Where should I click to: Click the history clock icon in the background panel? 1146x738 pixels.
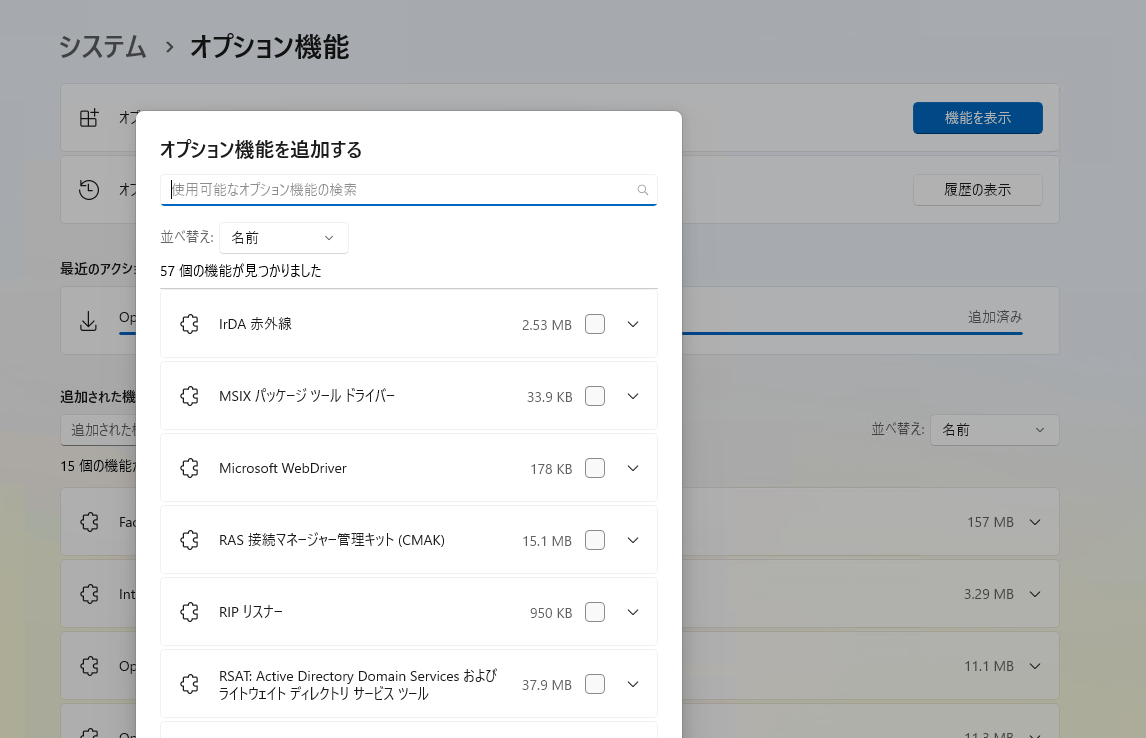(88, 189)
